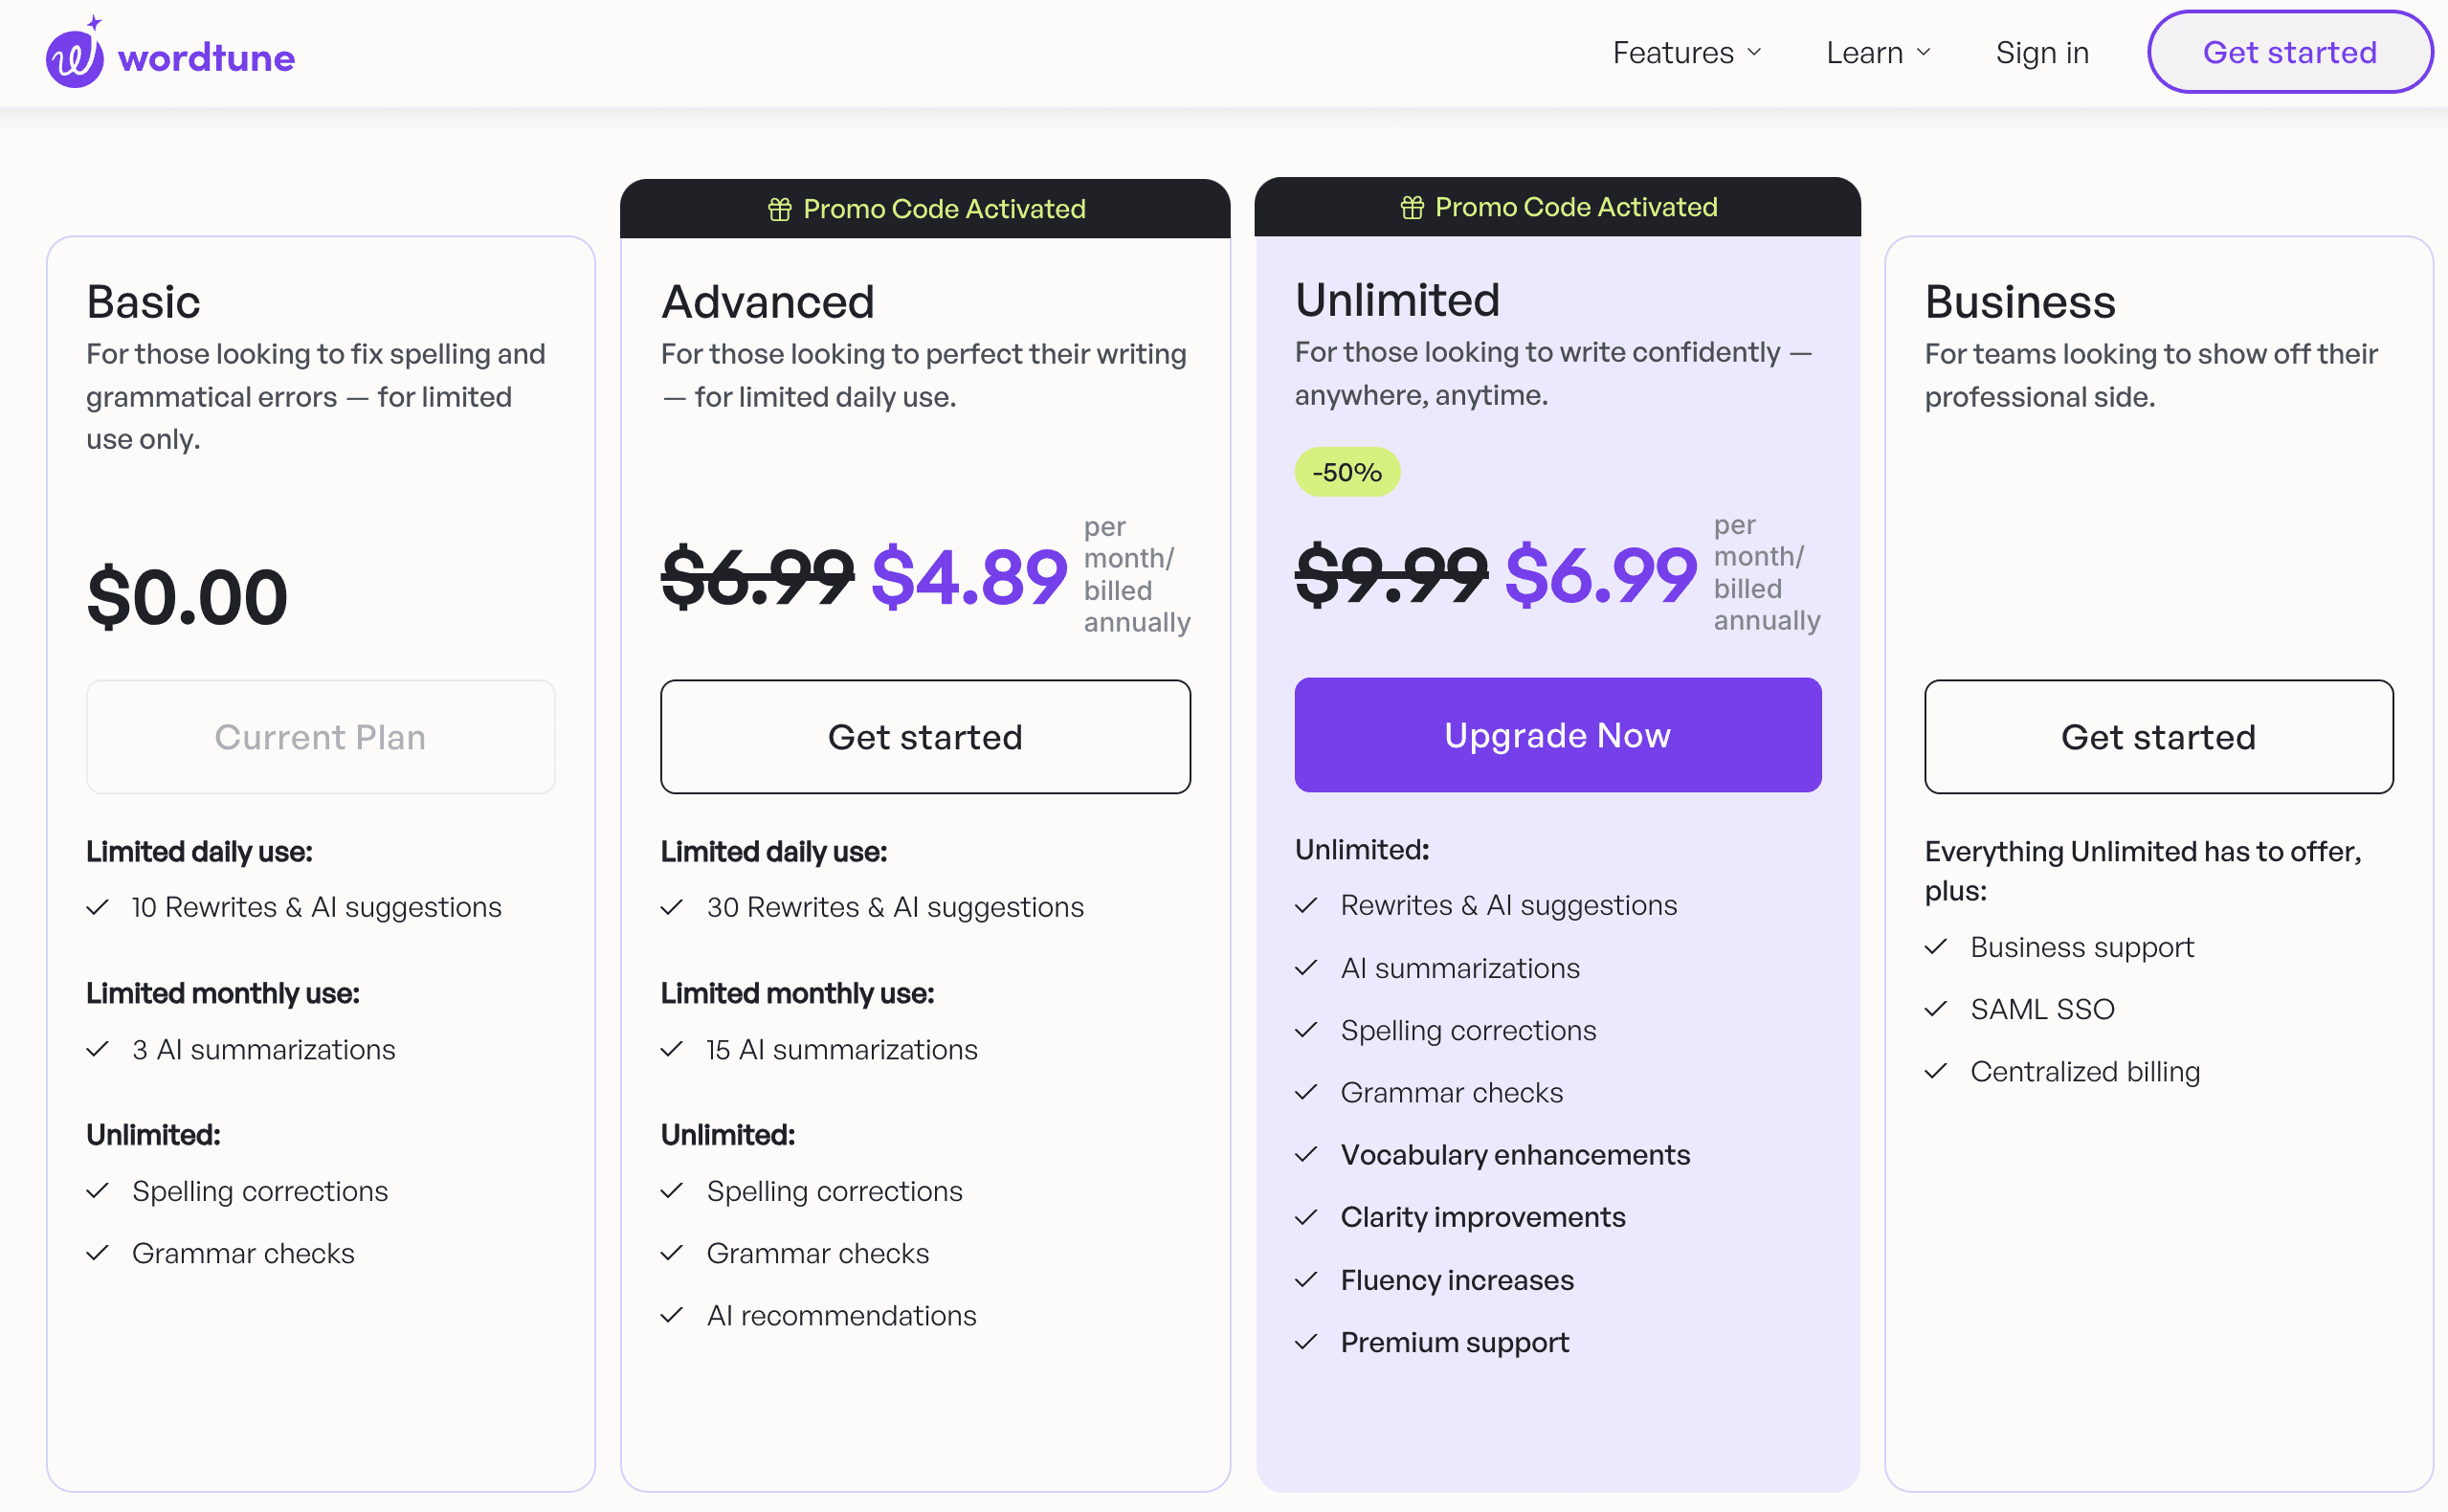Click checkmark beside Centralized billing

point(1936,1071)
